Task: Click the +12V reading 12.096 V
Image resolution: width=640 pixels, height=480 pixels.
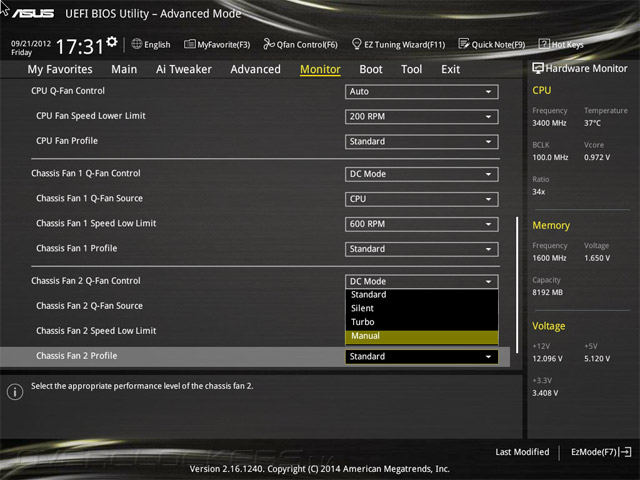Action: point(547,359)
